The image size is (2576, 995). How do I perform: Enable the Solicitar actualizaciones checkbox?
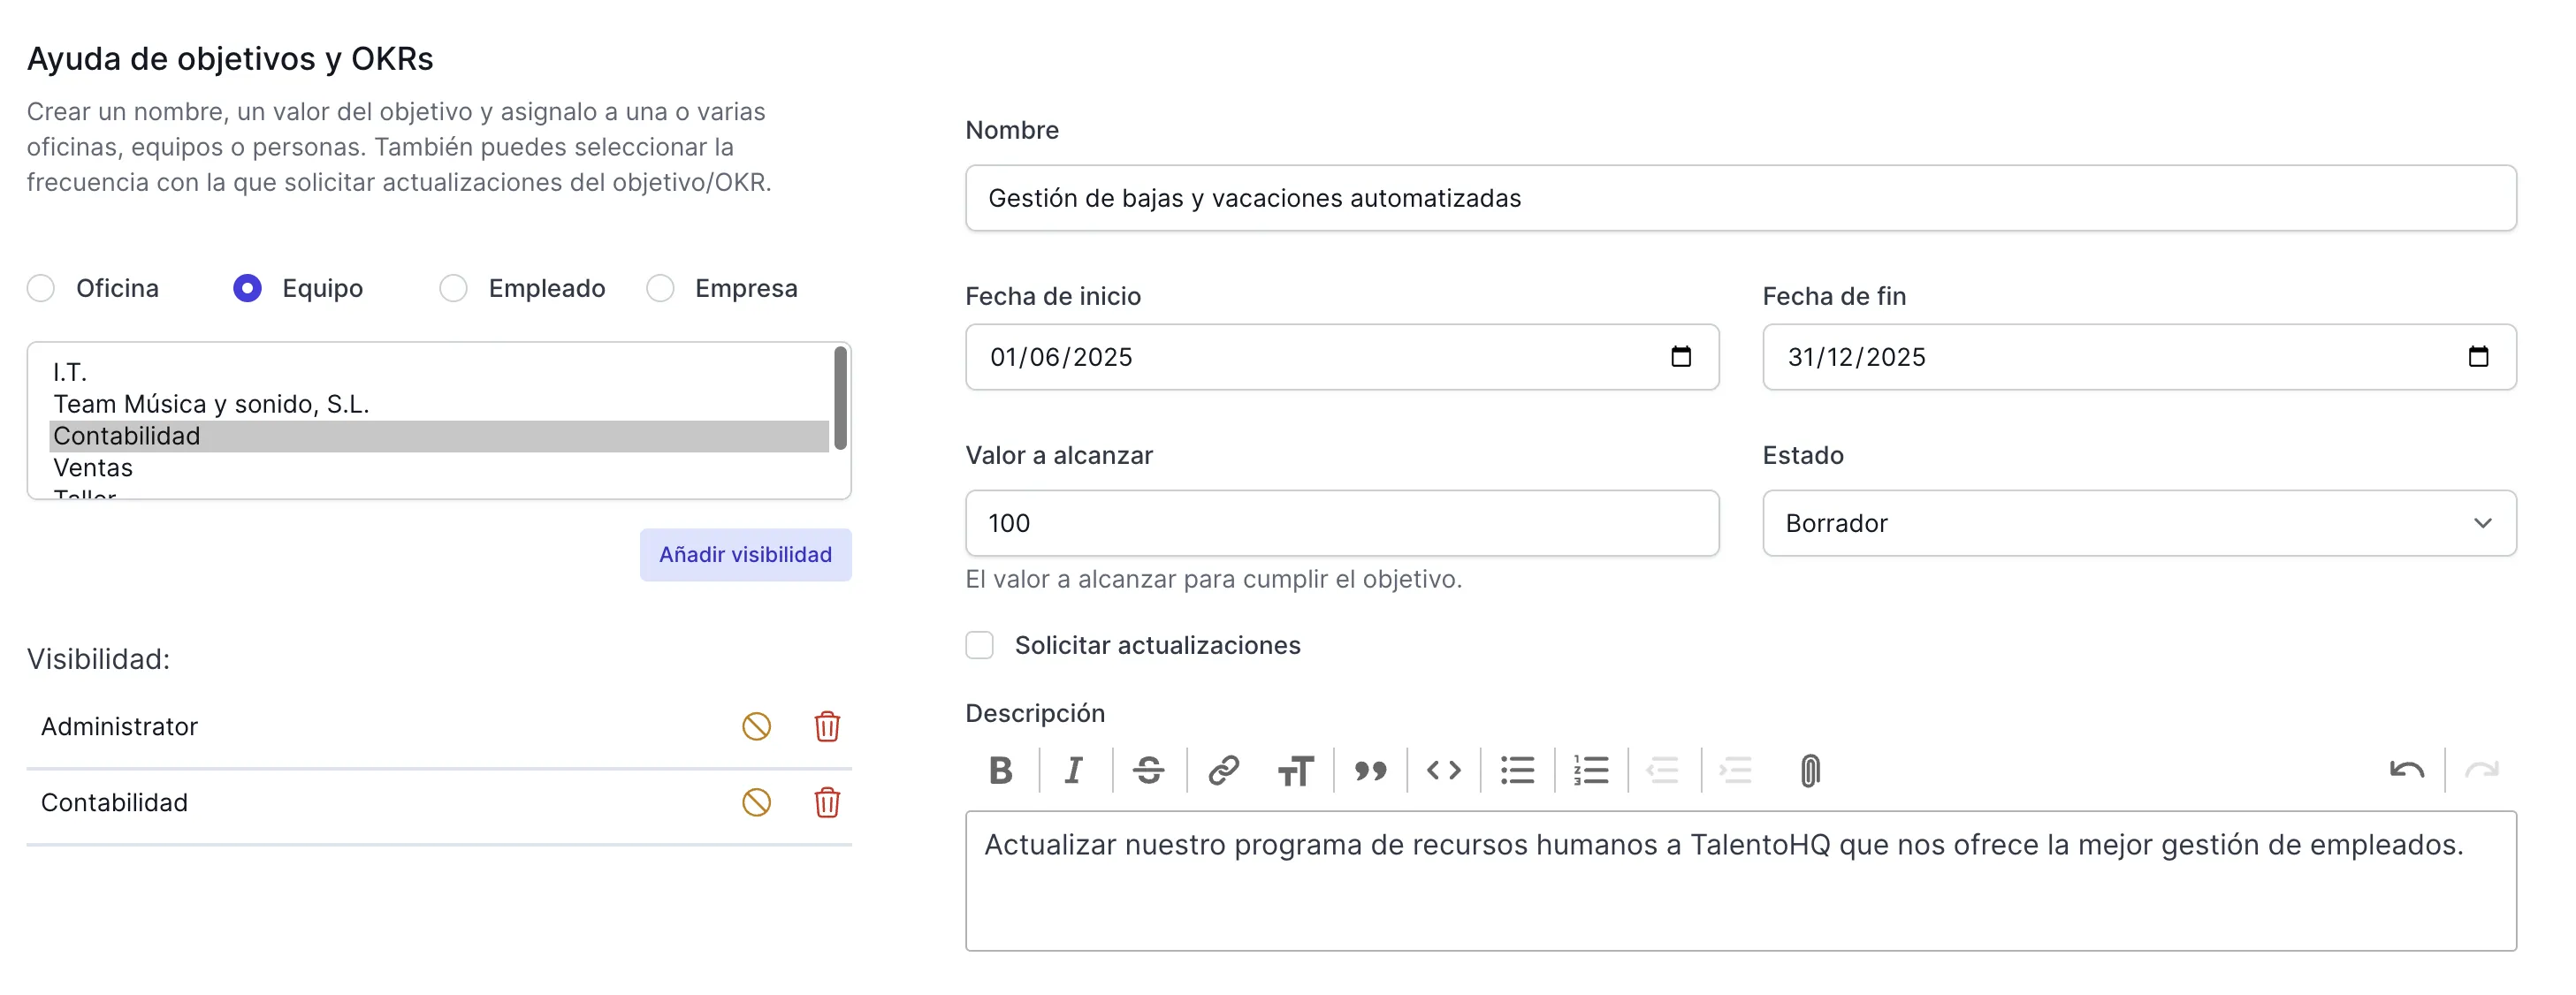pos(979,645)
